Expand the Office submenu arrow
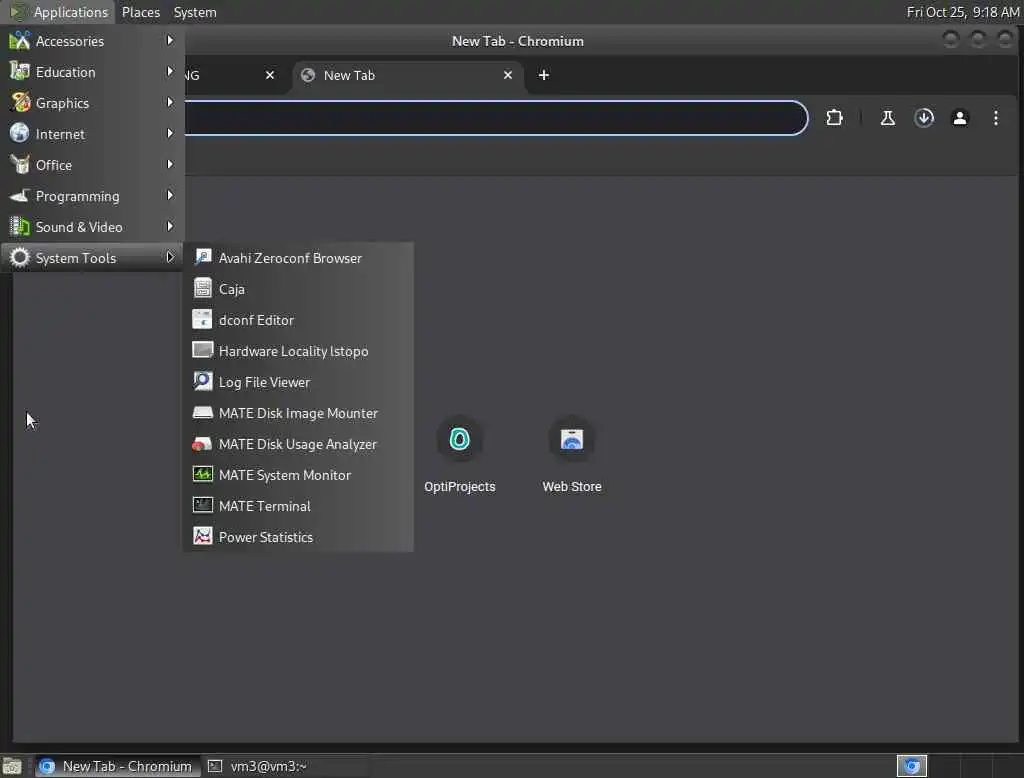Viewport: 1024px width, 778px height. point(170,165)
